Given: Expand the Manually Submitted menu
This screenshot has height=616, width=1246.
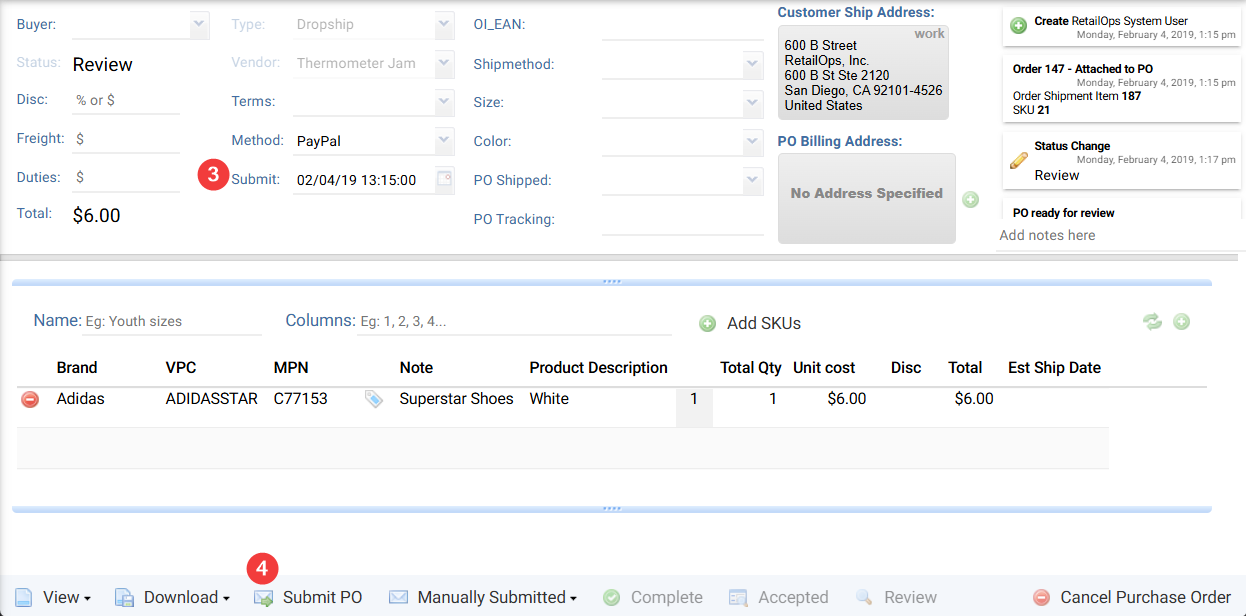Looking at the screenshot, I should 483,597.
